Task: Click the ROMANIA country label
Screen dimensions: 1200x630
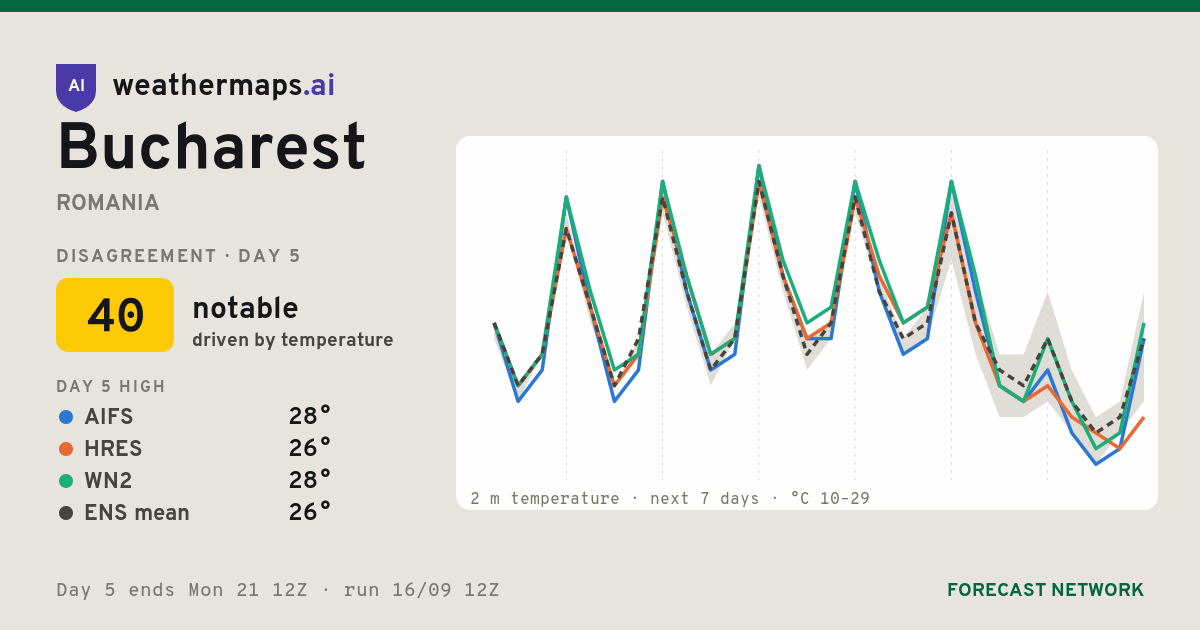Action: [x=108, y=203]
